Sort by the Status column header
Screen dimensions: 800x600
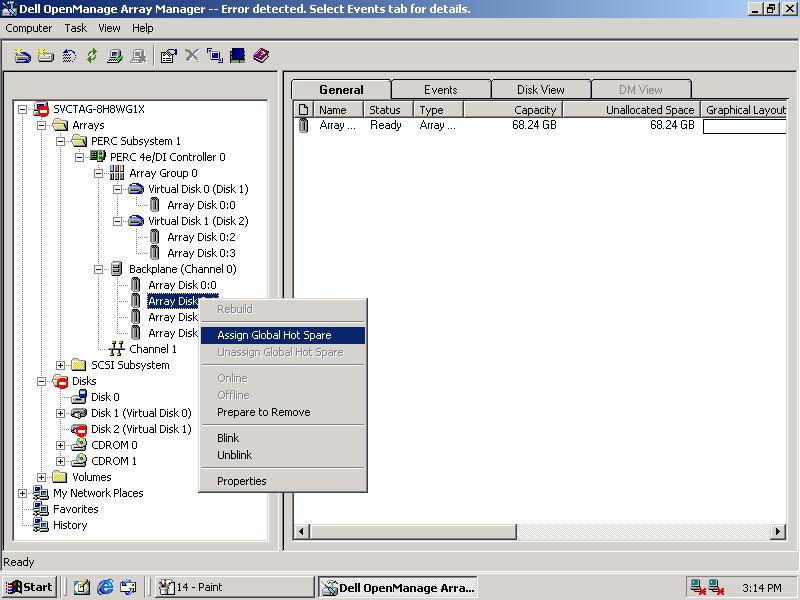coord(389,110)
